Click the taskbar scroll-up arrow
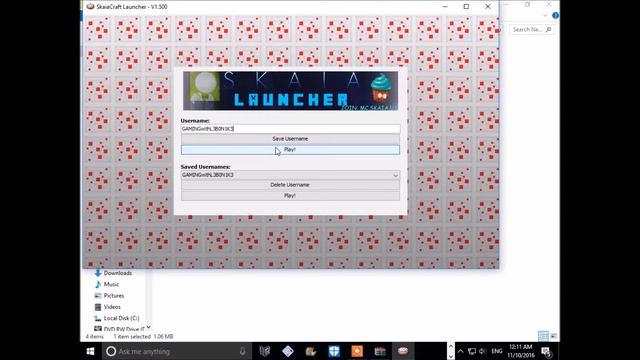640x360 pixels. tap(451, 347)
